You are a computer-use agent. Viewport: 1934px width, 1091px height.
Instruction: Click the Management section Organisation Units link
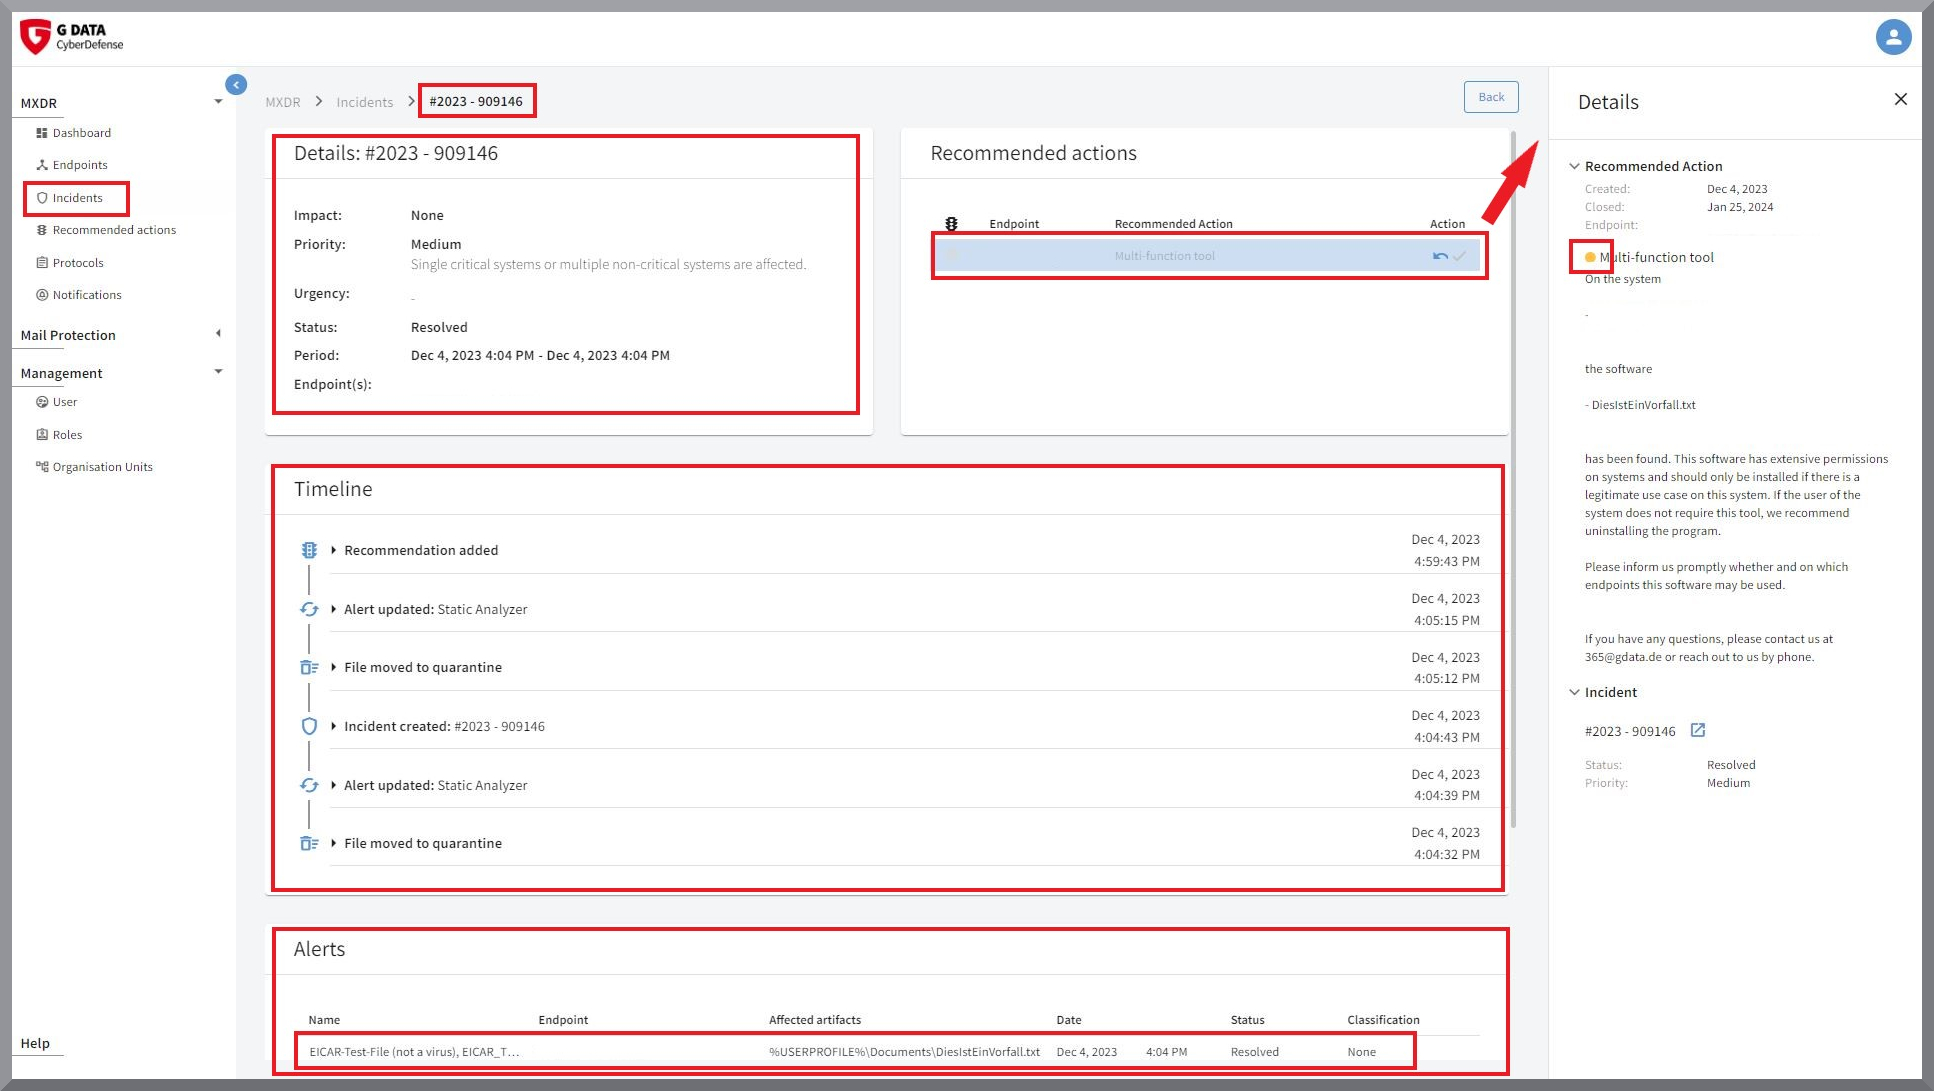coord(102,465)
